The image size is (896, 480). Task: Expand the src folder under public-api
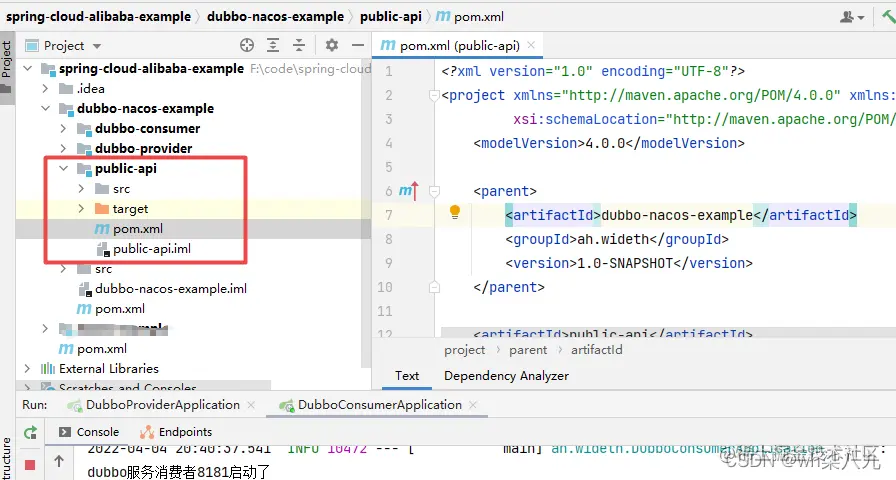coord(81,189)
